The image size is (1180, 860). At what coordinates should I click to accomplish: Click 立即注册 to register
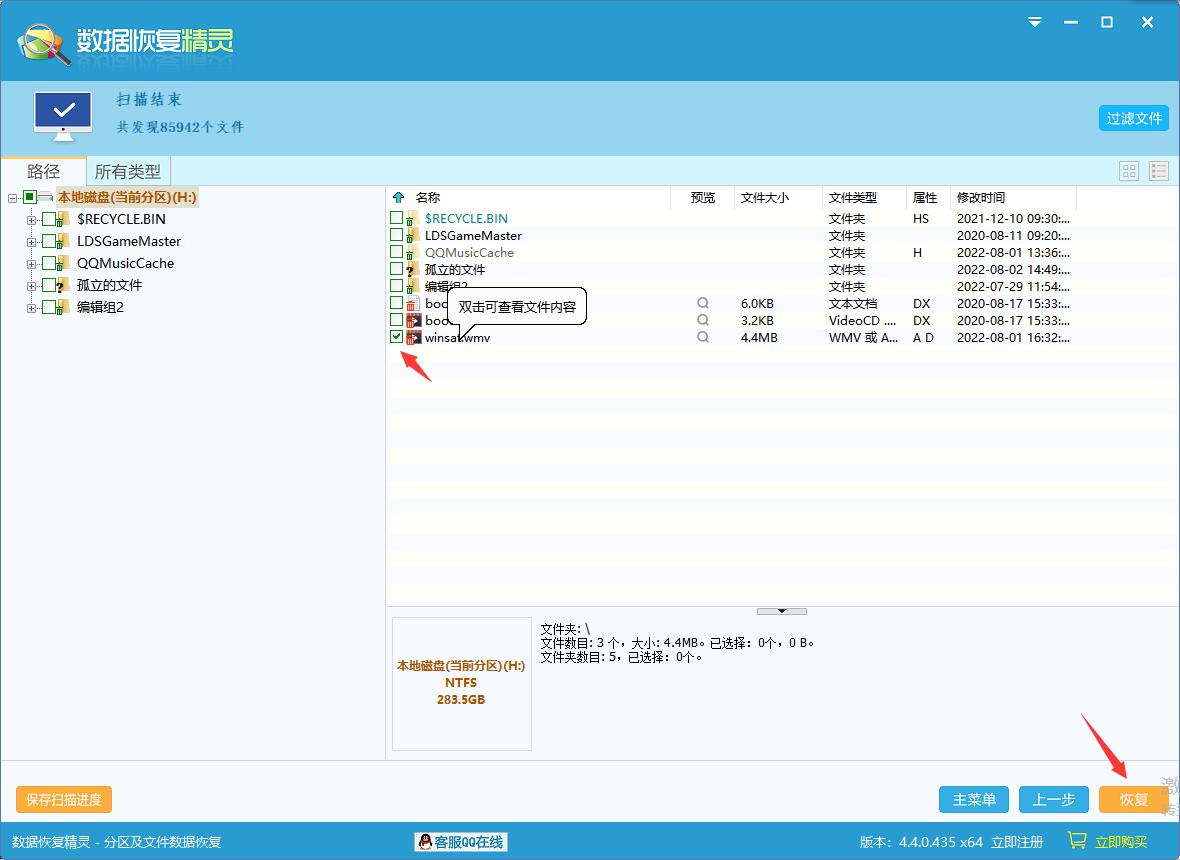pos(1017,841)
